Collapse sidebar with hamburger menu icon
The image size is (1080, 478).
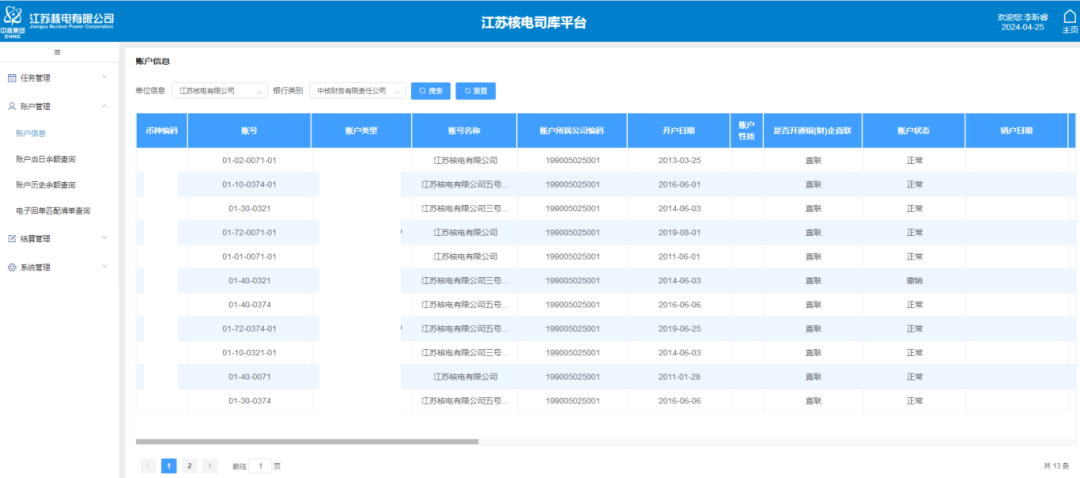click(57, 51)
